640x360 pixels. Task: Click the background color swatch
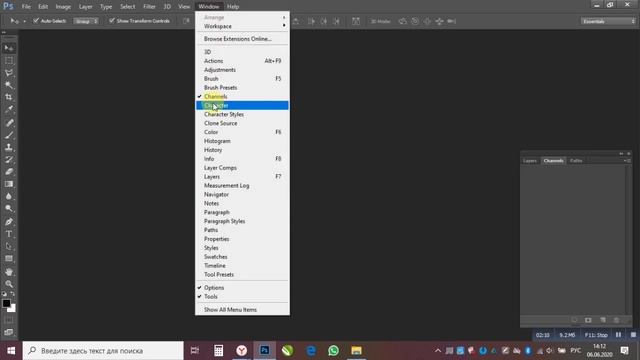pos(13,309)
